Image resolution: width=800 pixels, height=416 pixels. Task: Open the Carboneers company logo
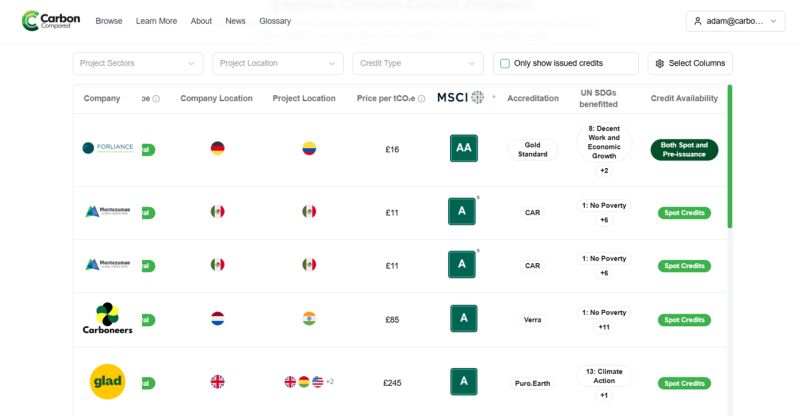click(107, 319)
